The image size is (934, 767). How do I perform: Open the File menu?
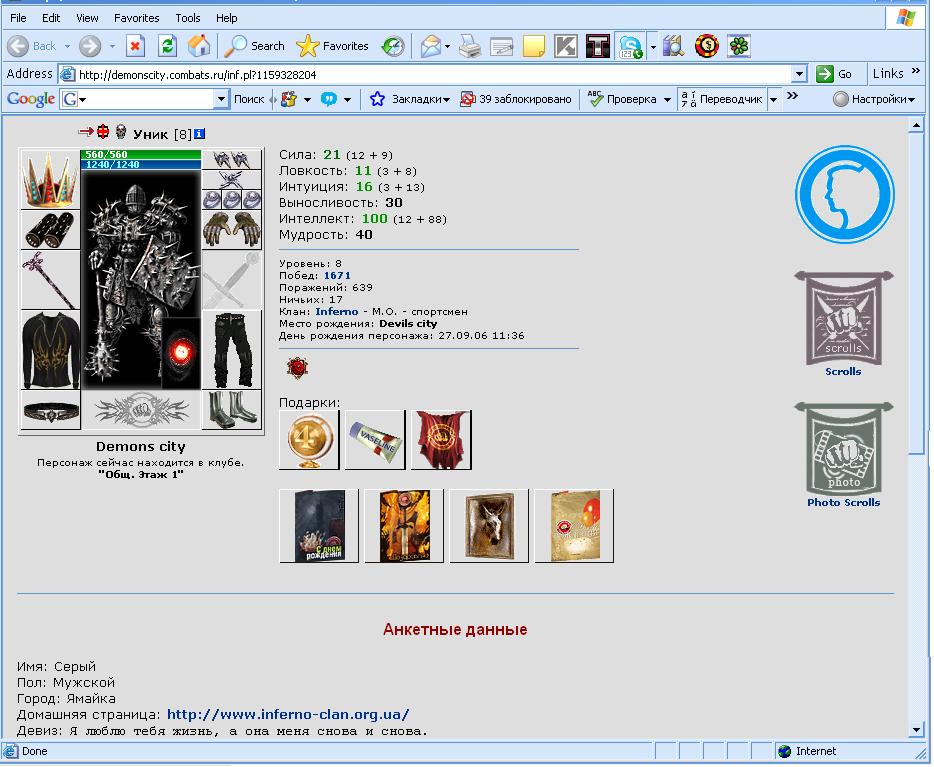point(18,18)
